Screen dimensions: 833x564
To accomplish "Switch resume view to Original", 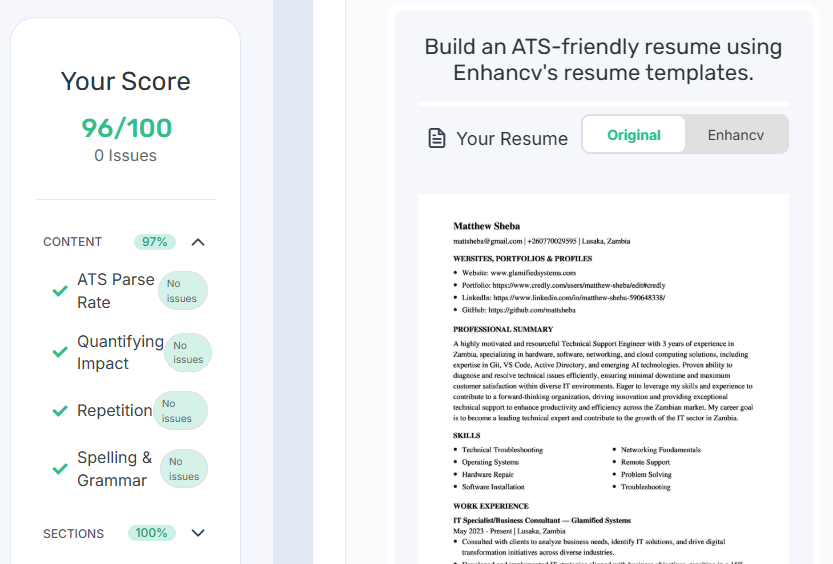I will pos(634,135).
